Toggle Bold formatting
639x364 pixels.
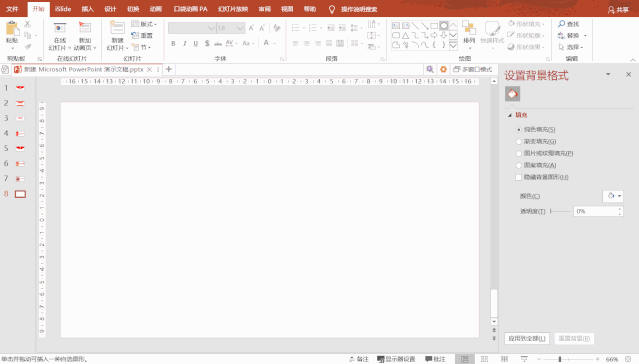click(x=173, y=43)
